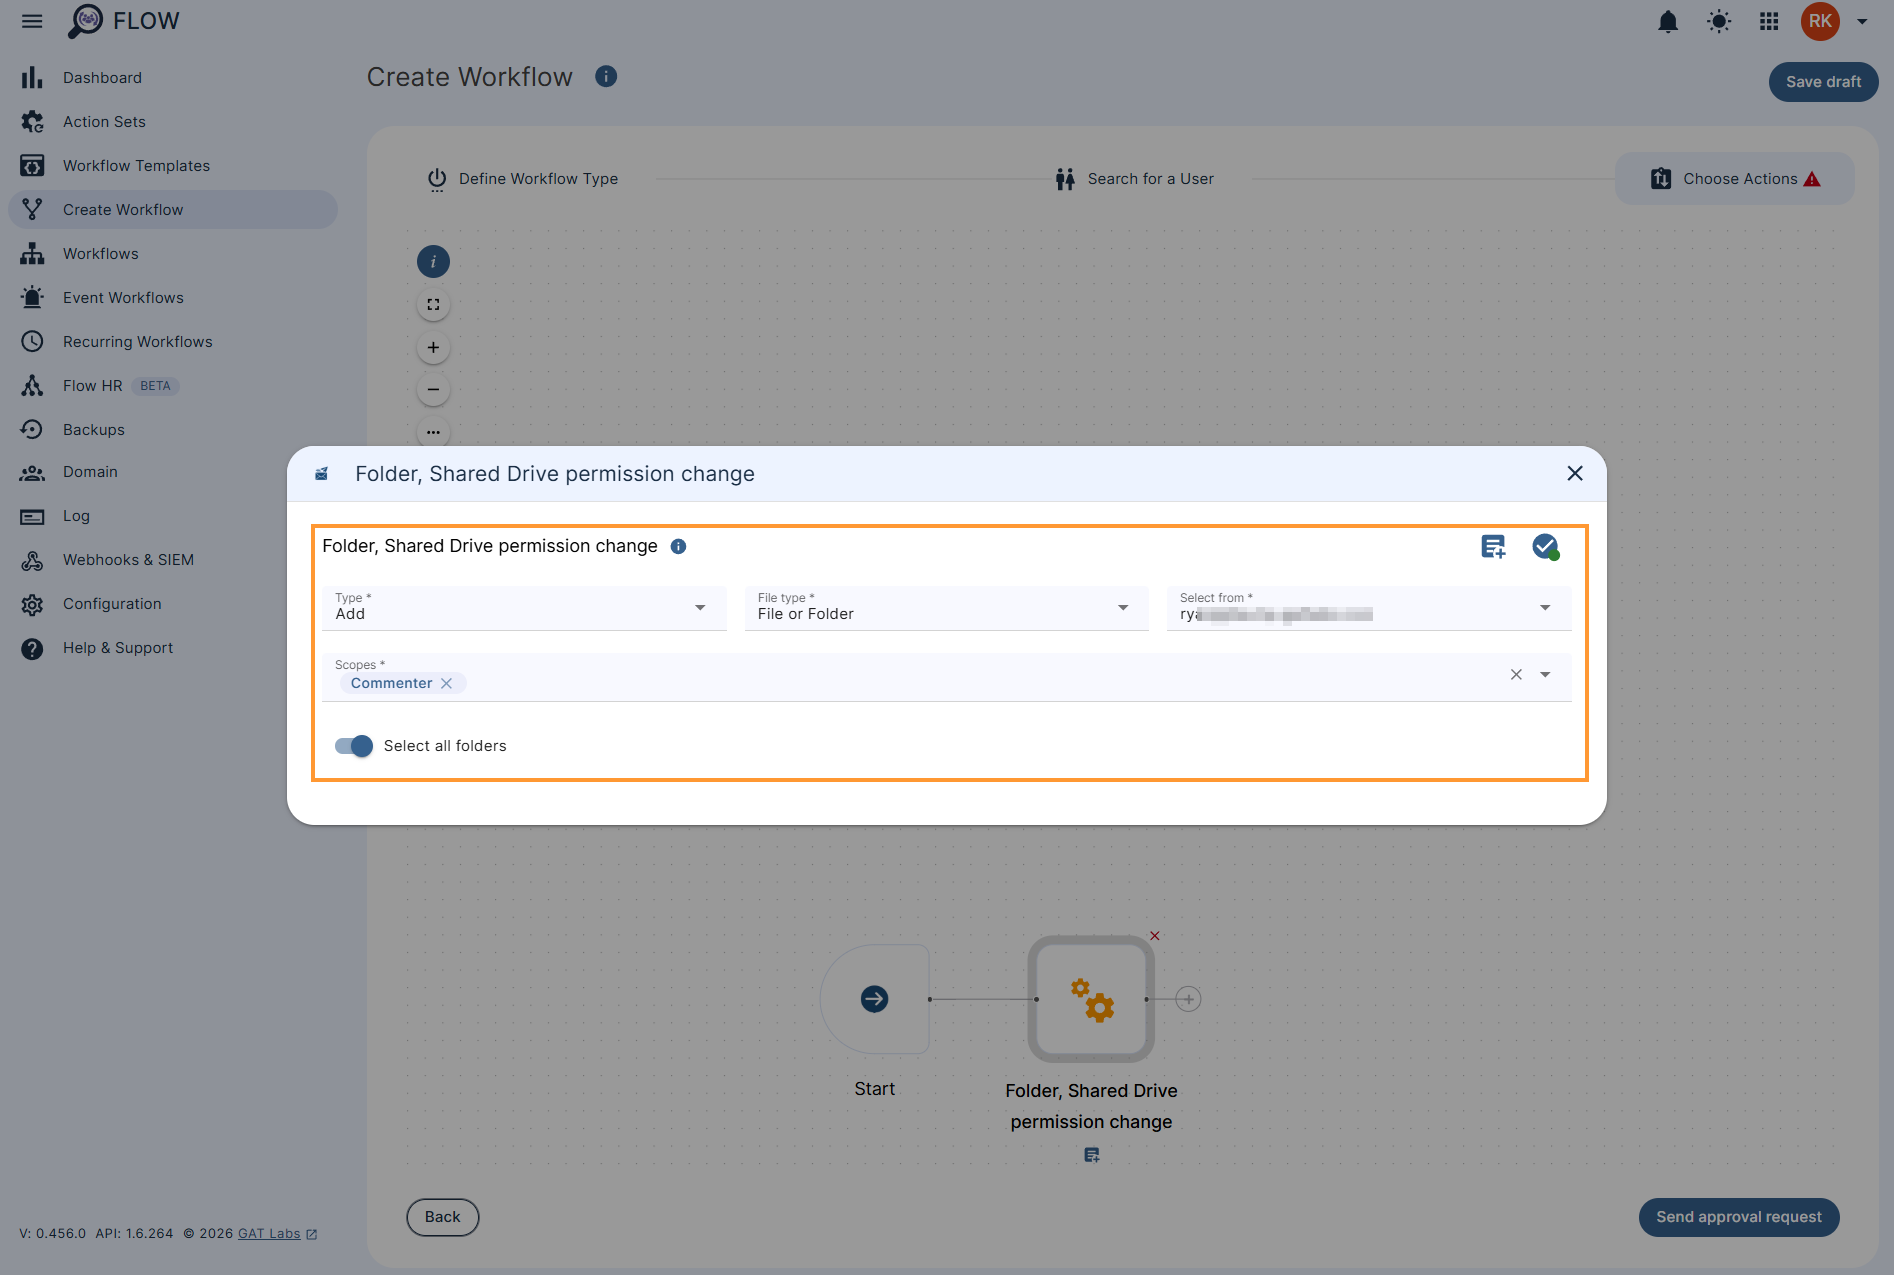This screenshot has width=1894, height=1275.
Task: Select Create Workflow in sidebar
Action: click(173, 209)
